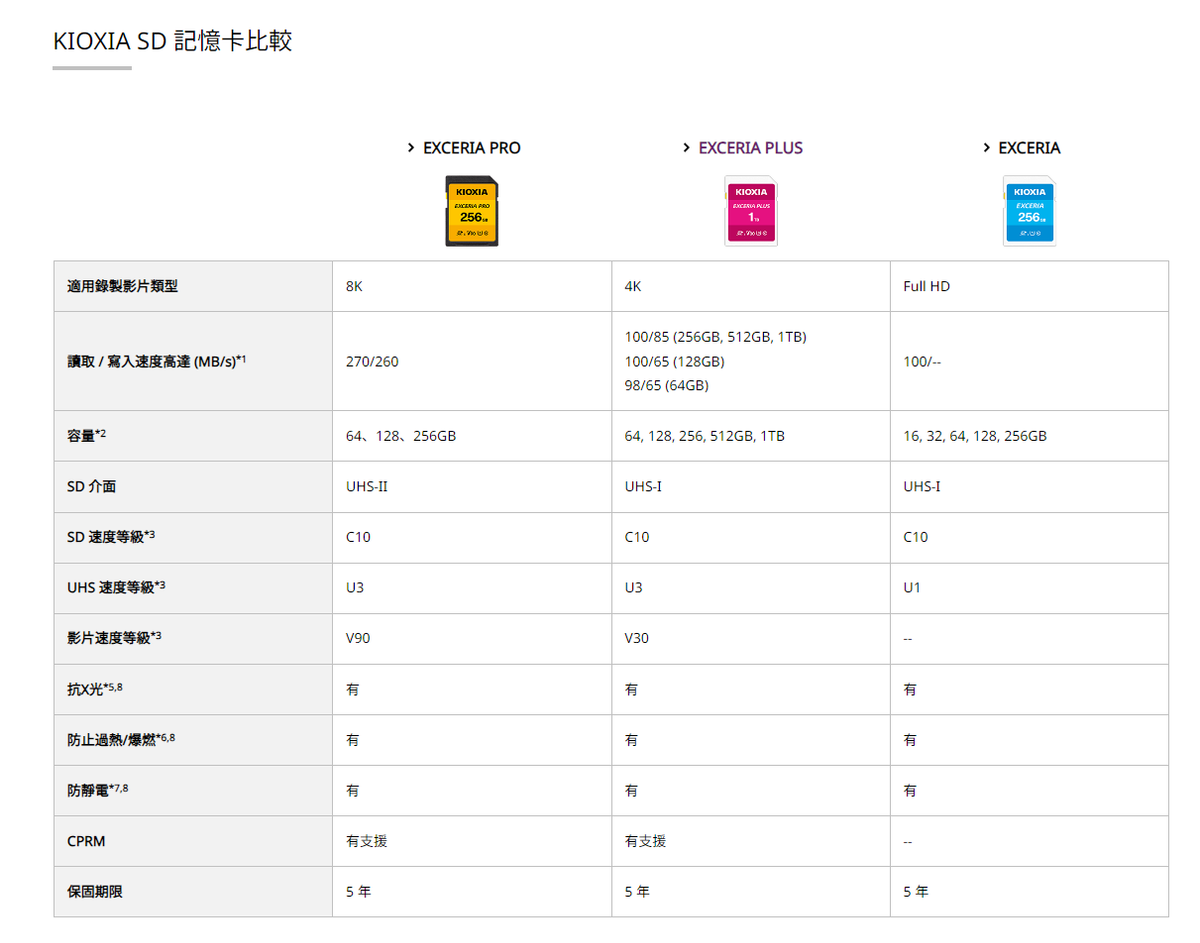1200x943 pixels.
Task: Click the chevron arrow before EXCERIA PRO
Action: (x=411, y=148)
